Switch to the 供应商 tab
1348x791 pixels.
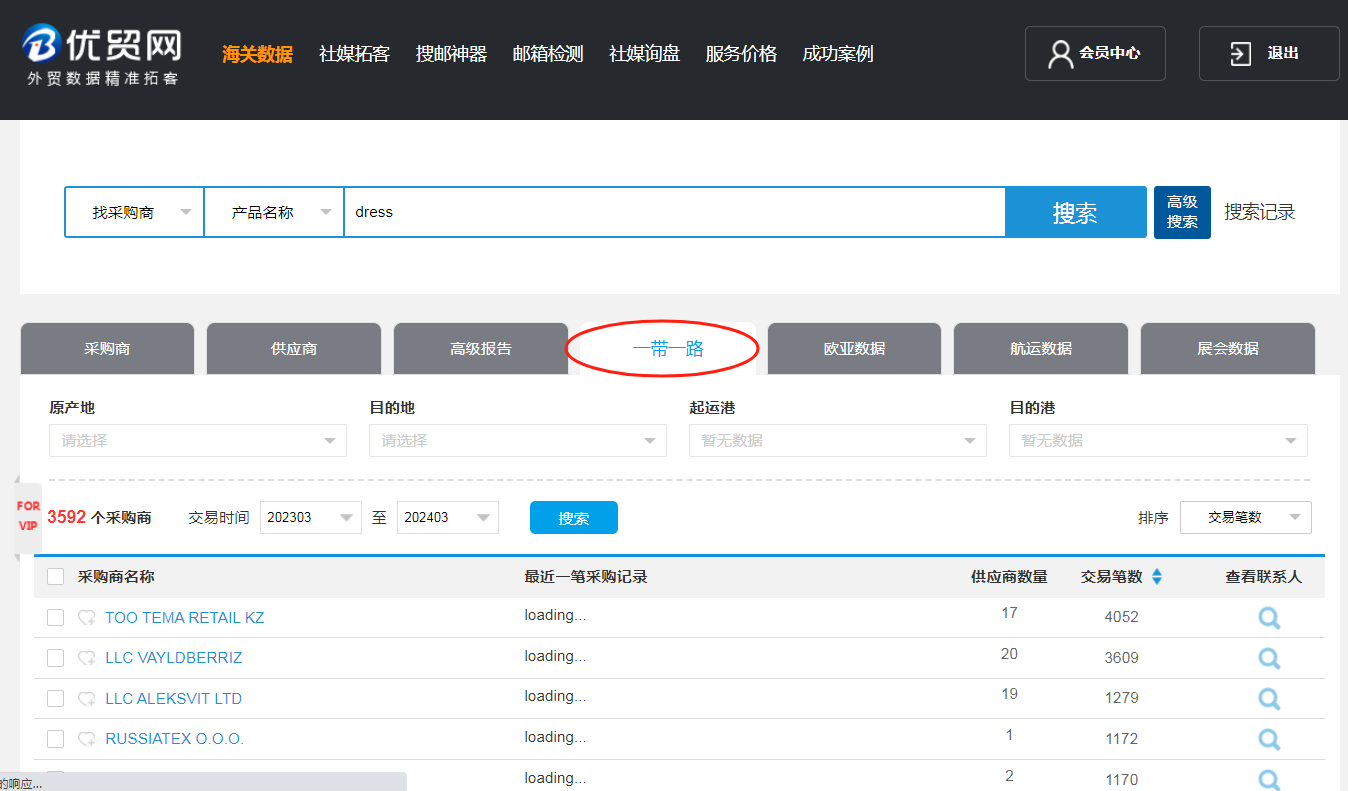point(294,349)
